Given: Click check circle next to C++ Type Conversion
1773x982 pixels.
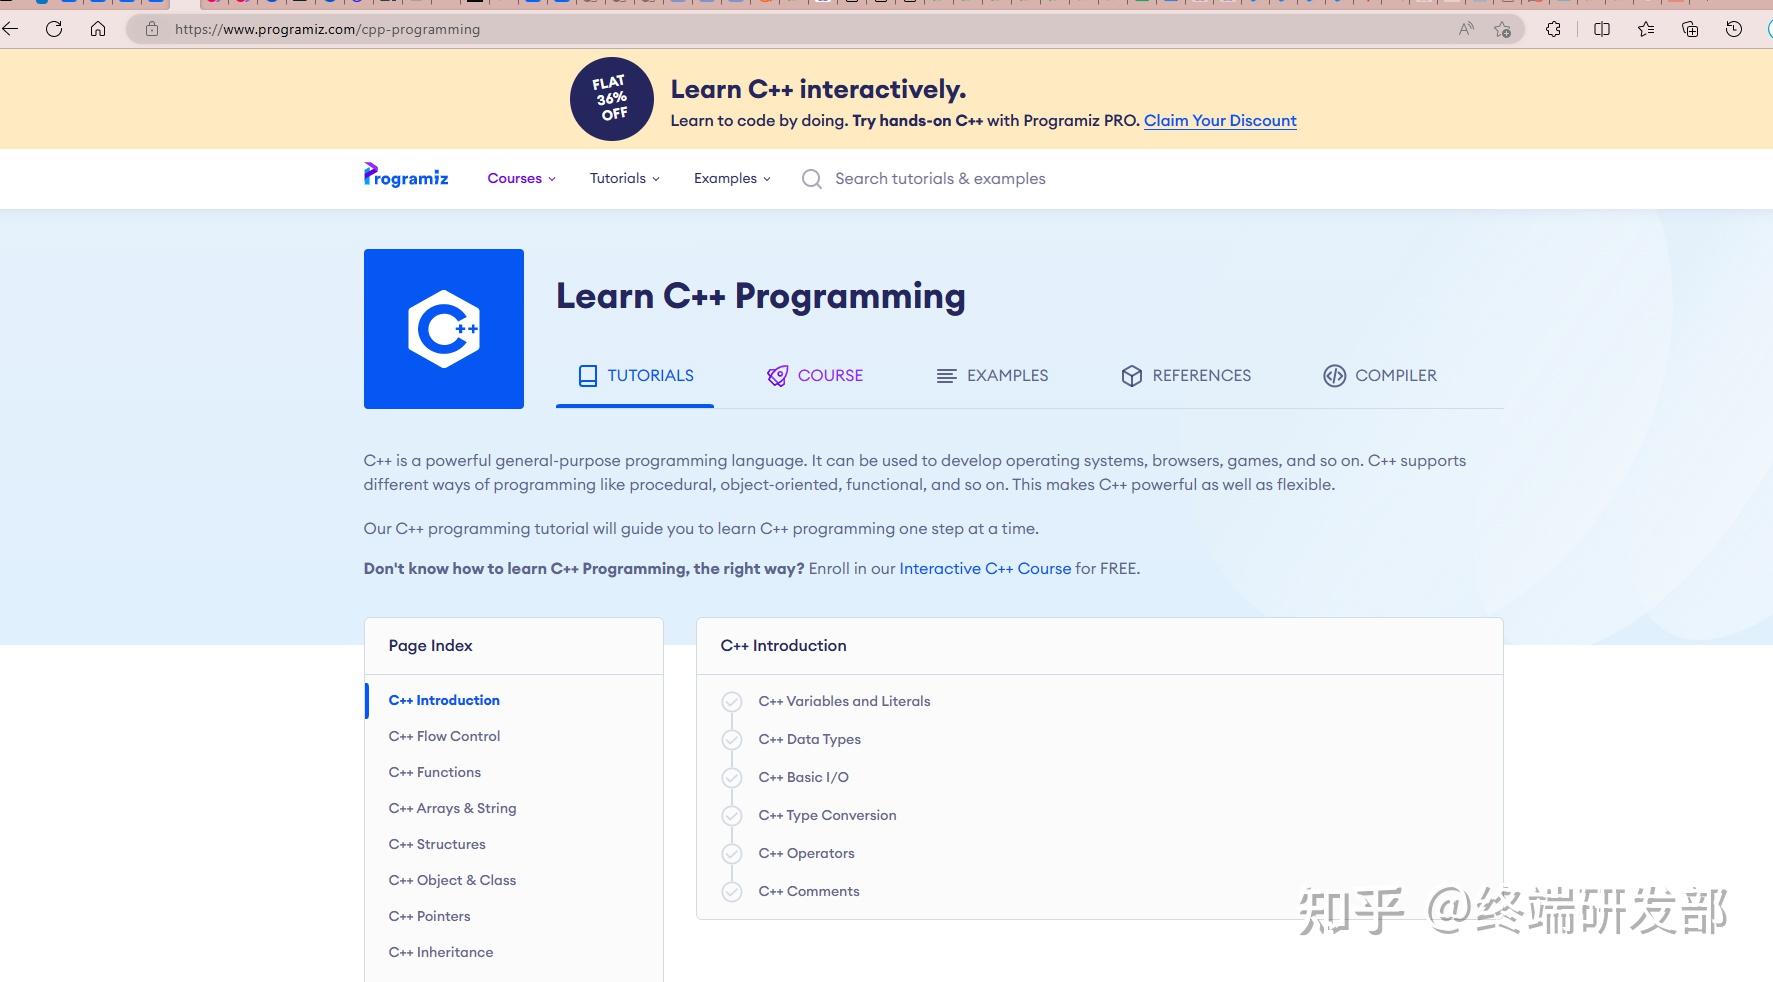Looking at the screenshot, I should click(x=732, y=816).
